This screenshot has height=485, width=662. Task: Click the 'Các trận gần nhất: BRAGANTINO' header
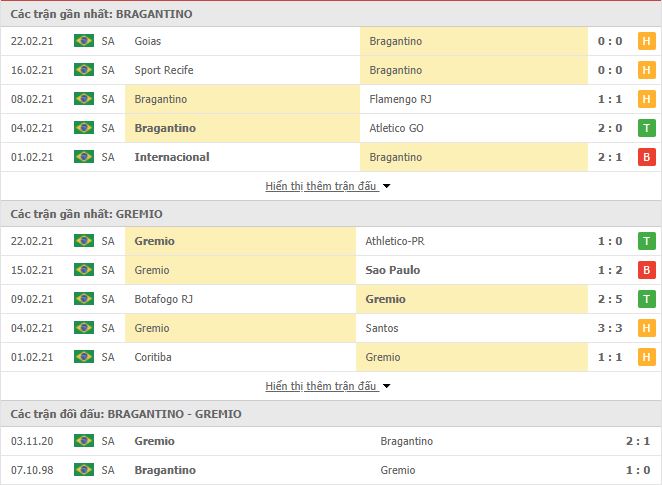101,14
